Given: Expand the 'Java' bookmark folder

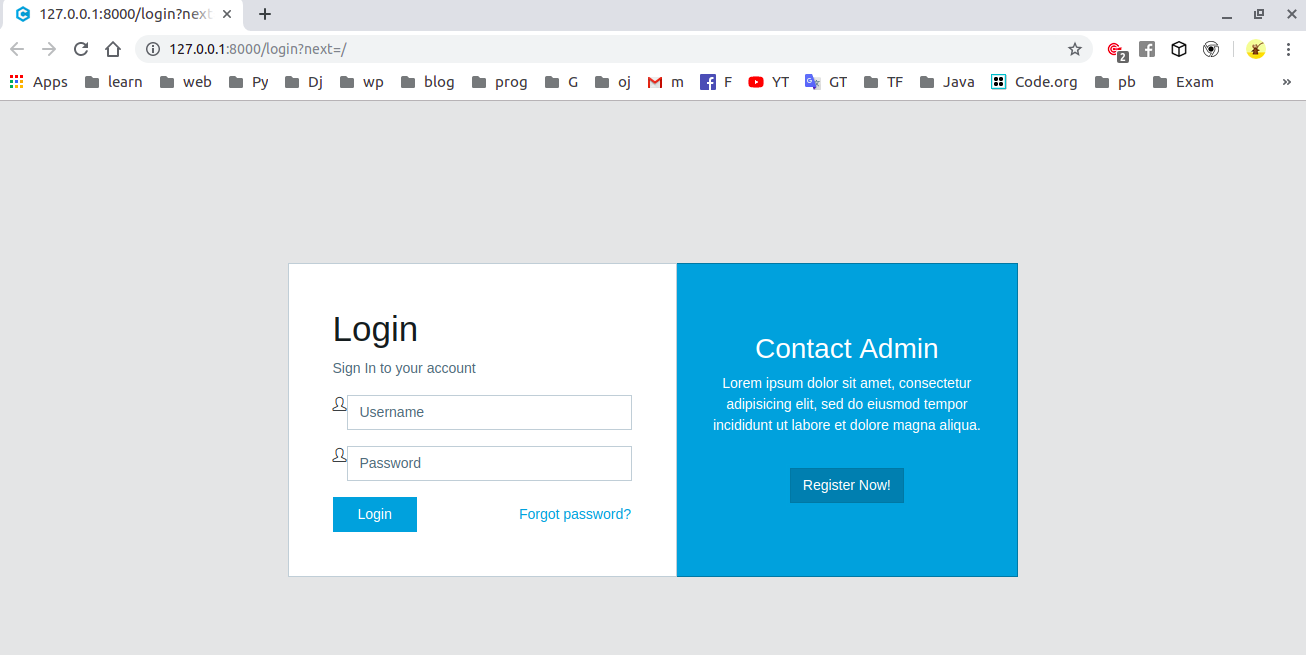Looking at the screenshot, I should point(947,82).
